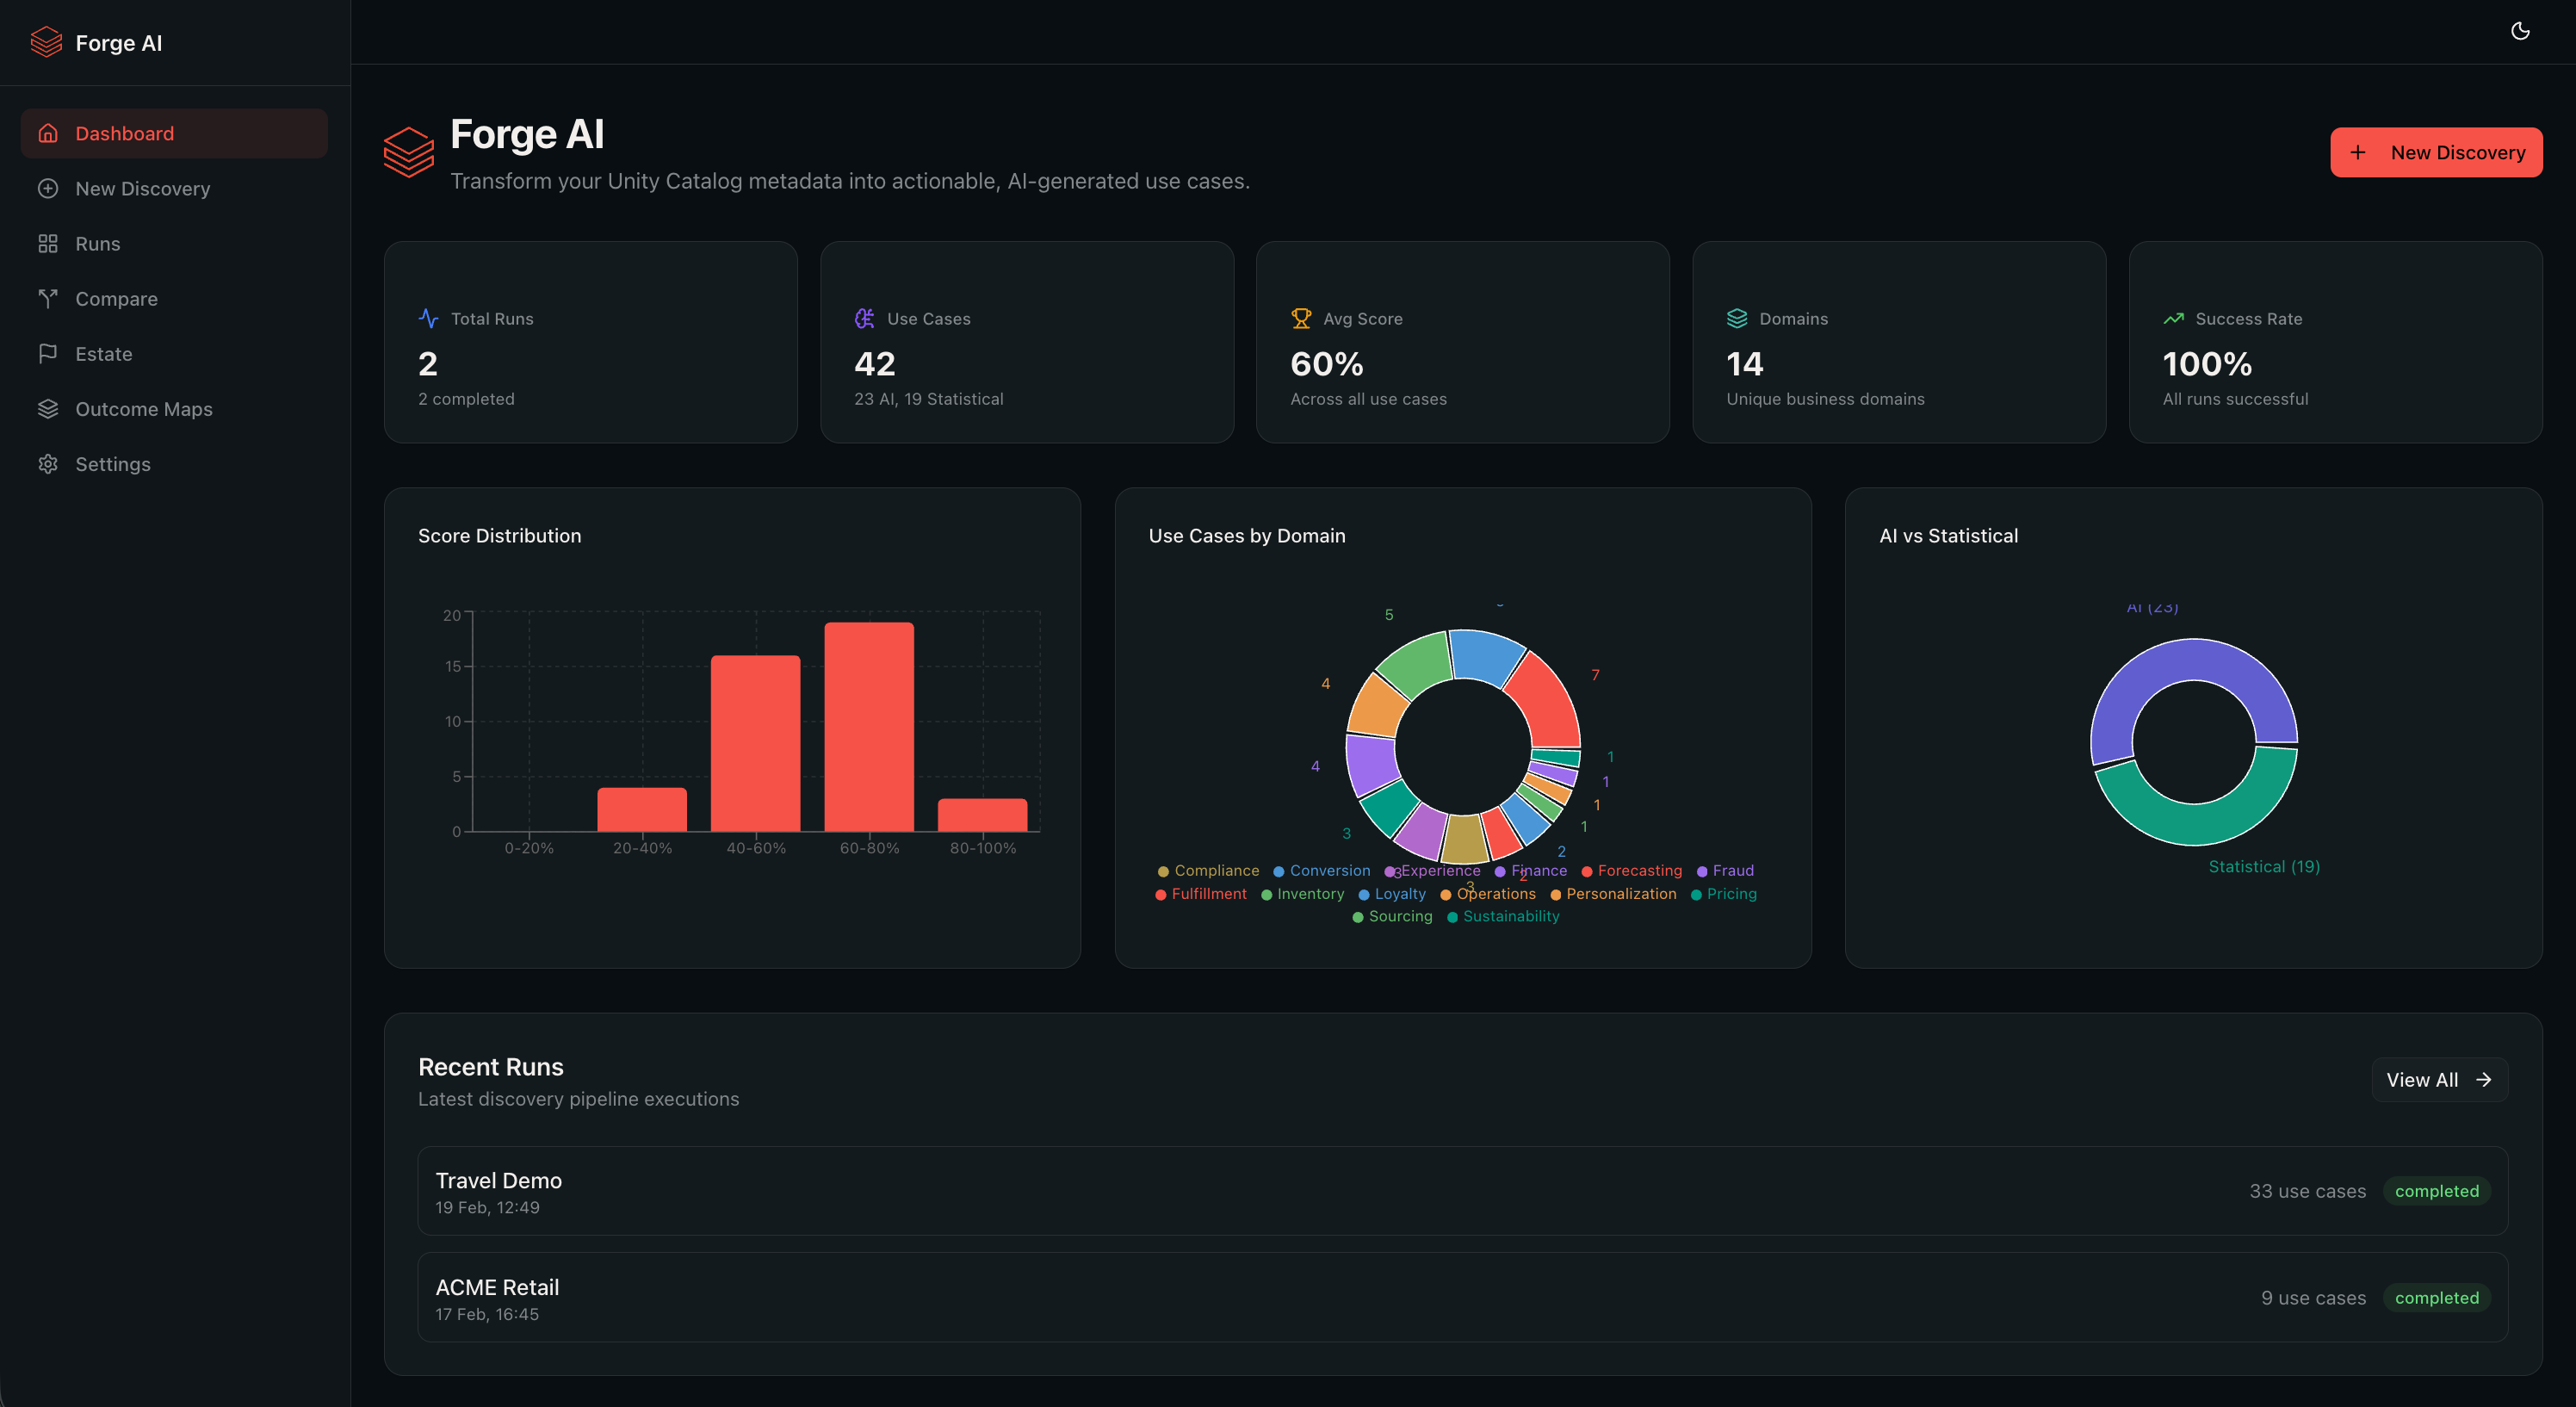Click the Settings gear icon
The image size is (2576, 1407).
[x=48, y=463]
